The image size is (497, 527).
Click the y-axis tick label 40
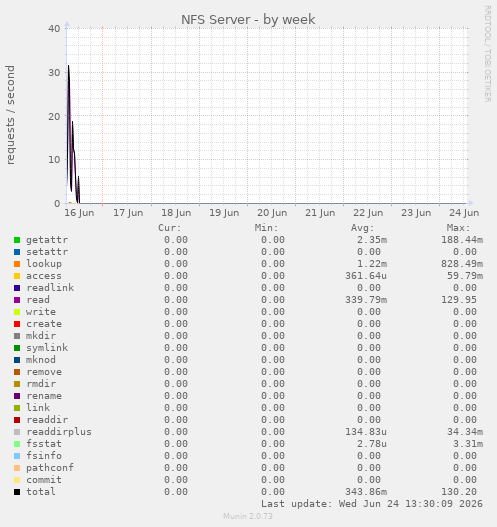point(54,29)
